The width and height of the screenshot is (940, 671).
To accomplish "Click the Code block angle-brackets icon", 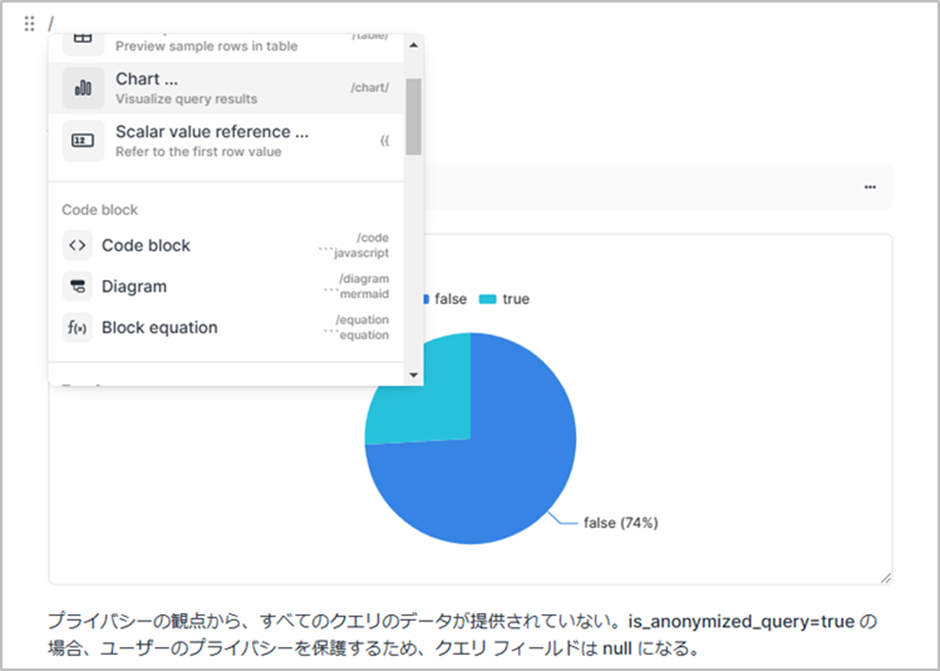I will coord(77,246).
